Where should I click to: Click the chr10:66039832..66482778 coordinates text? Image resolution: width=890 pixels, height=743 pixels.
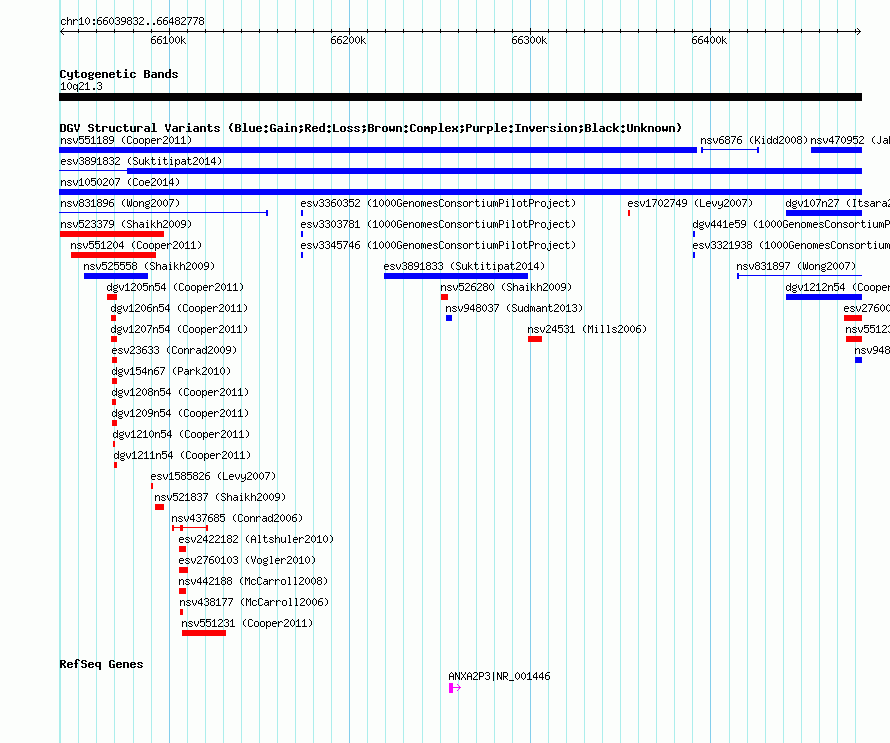point(132,22)
